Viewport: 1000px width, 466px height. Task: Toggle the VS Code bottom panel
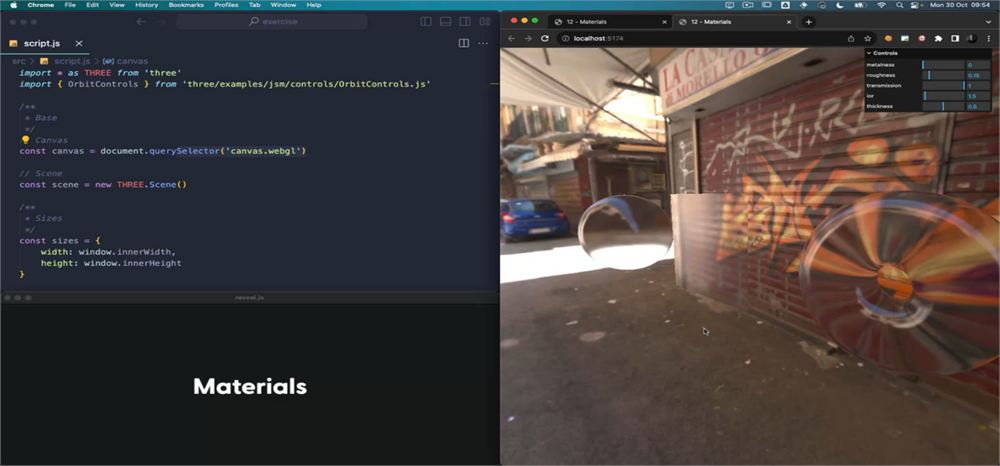coord(446,22)
